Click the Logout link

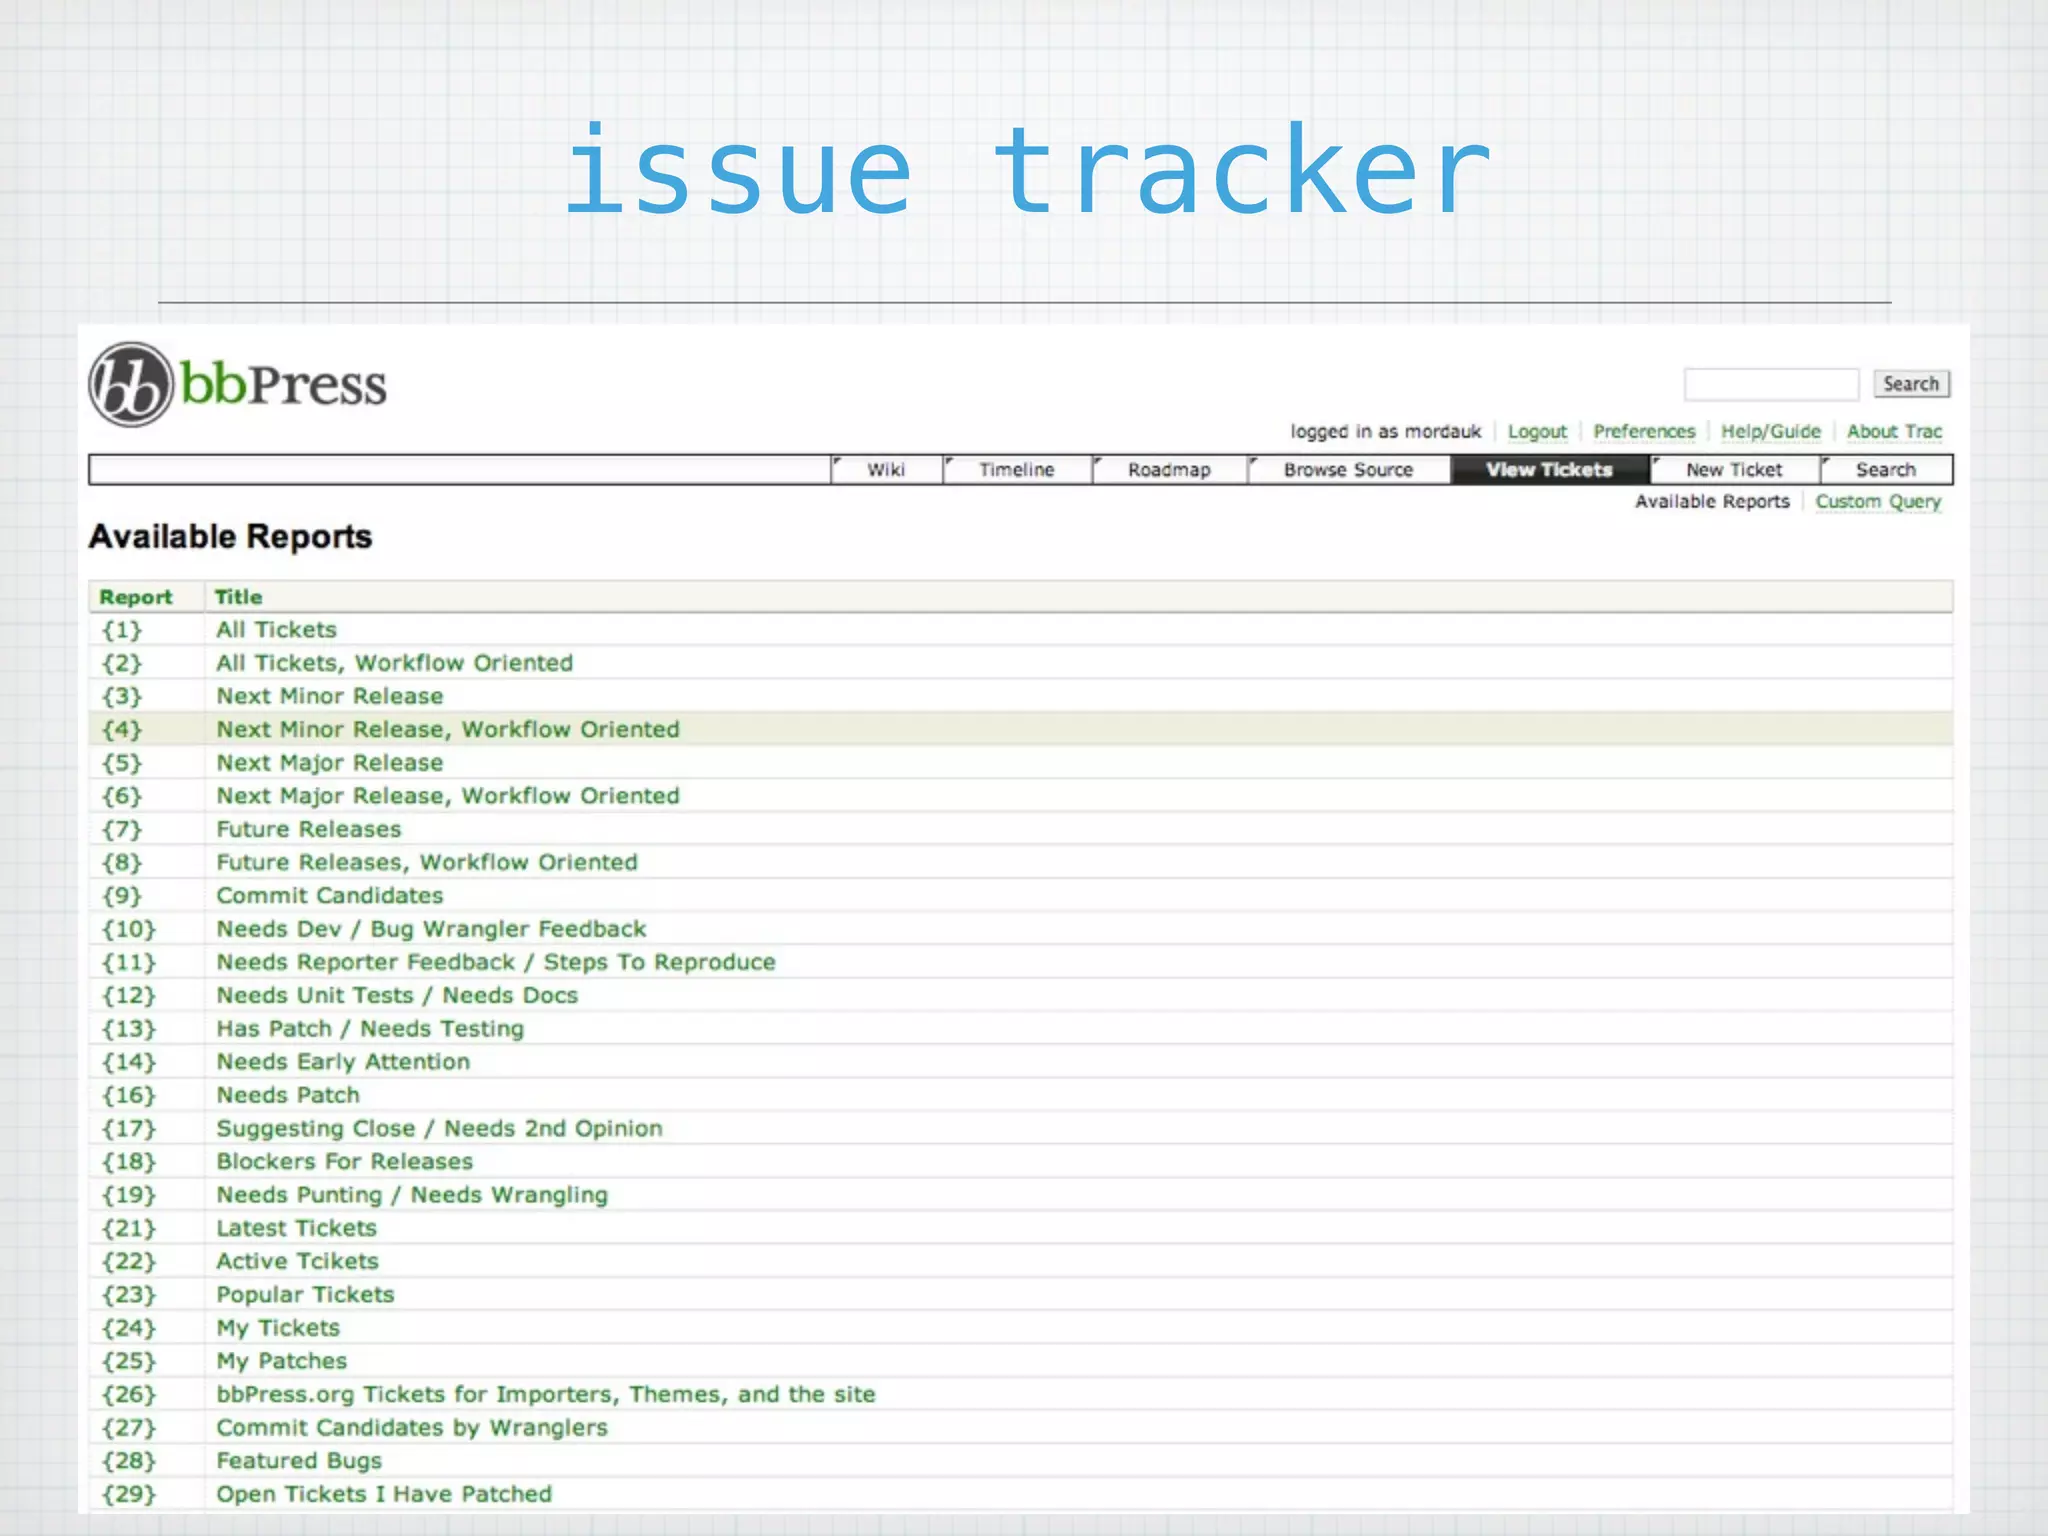[1537, 431]
